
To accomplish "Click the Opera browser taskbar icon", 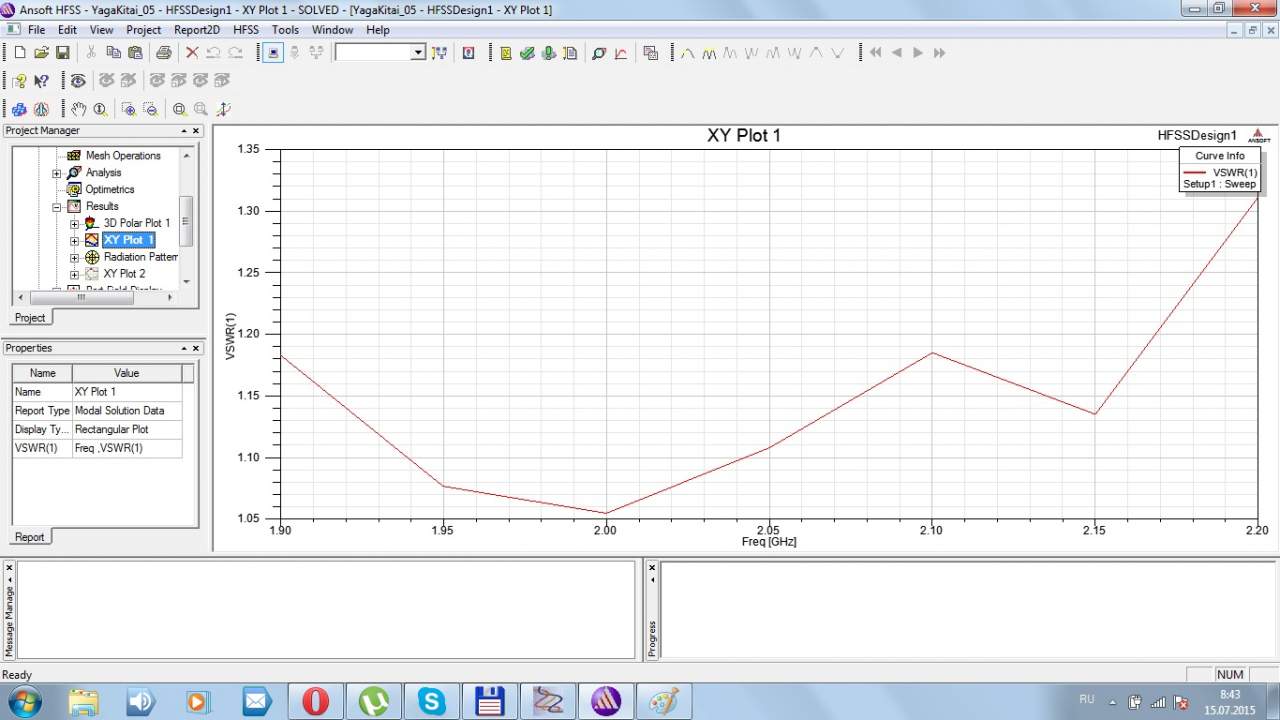I will click(x=315, y=702).
